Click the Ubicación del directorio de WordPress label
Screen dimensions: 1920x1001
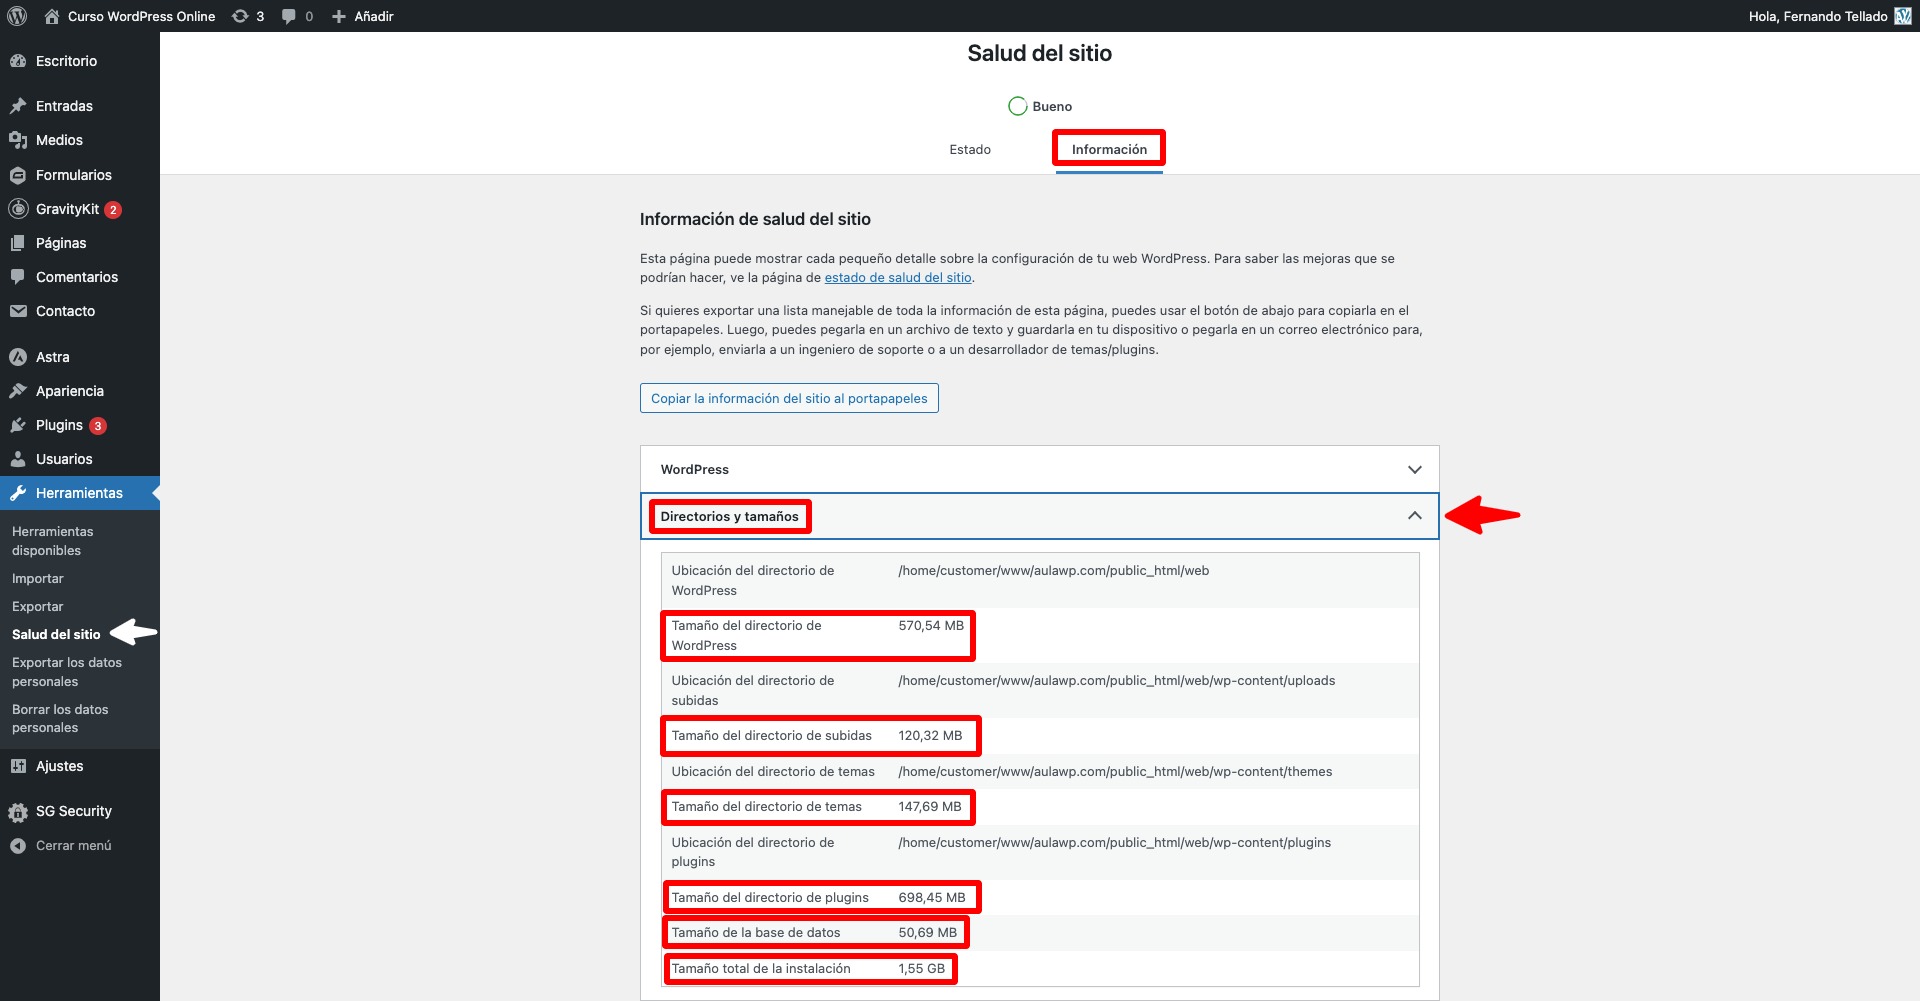coord(753,581)
